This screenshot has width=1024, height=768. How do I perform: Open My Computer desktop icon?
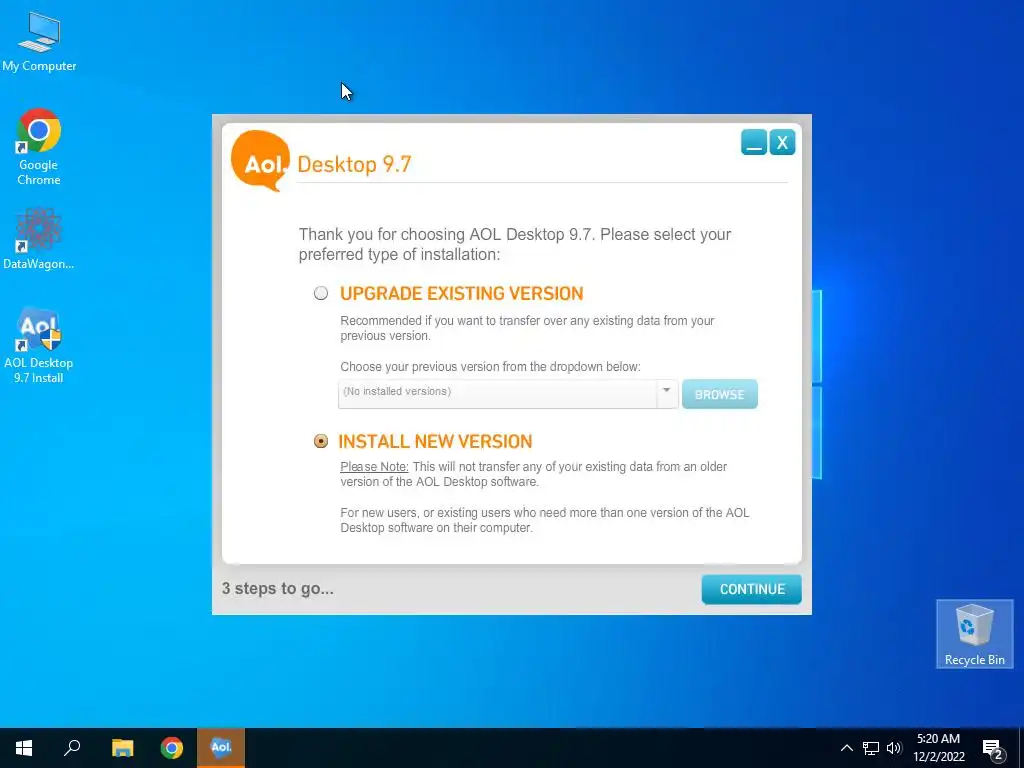[x=39, y=42]
